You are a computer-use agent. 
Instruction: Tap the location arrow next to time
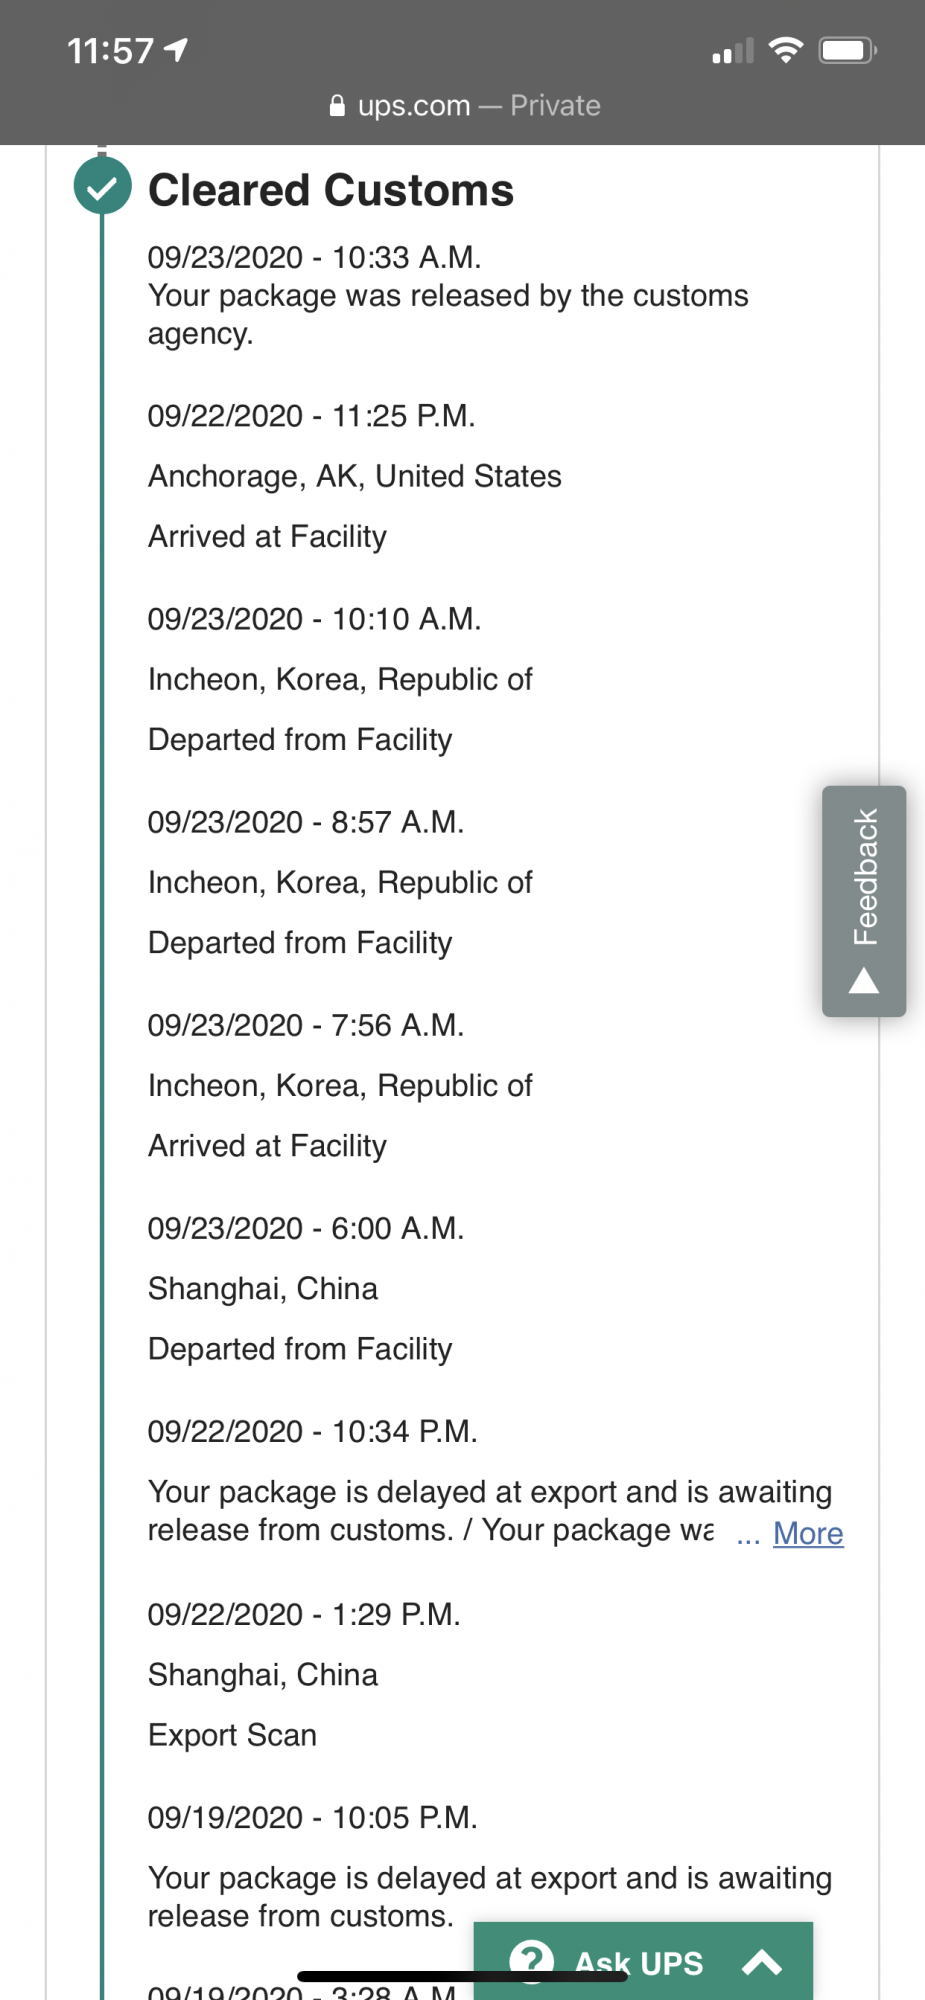pos(176,50)
